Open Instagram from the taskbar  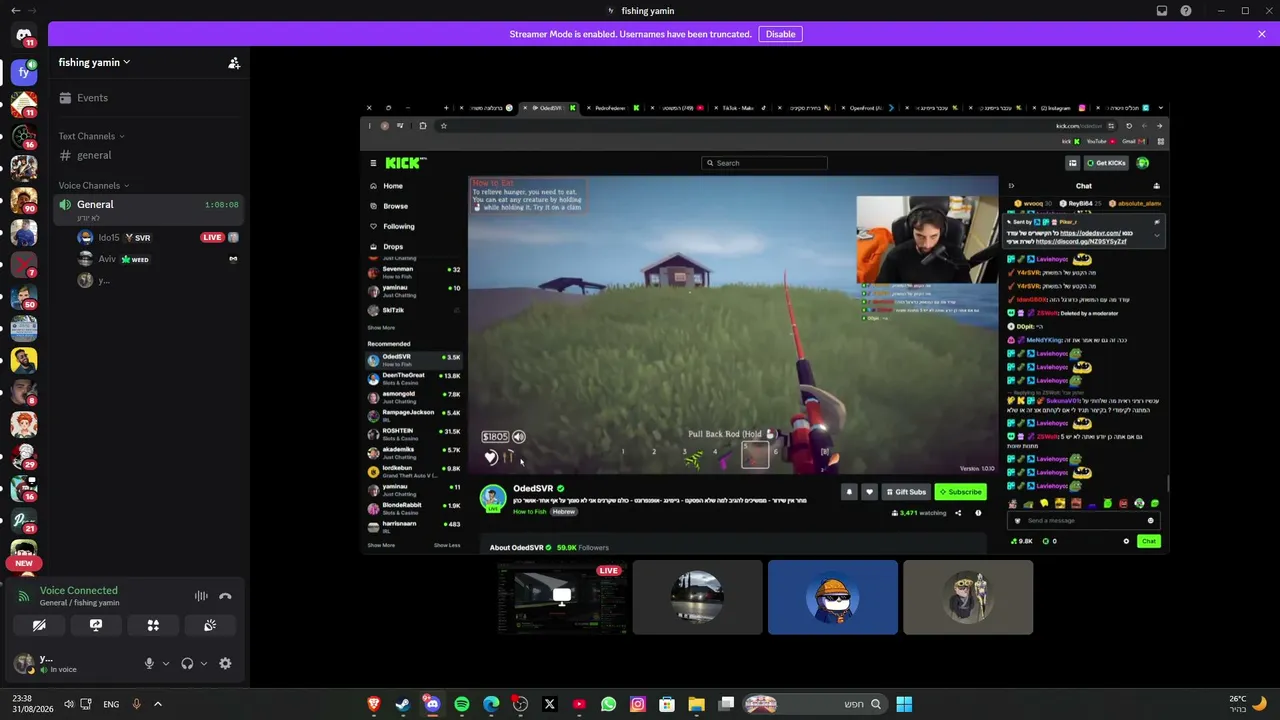click(x=638, y=704)
